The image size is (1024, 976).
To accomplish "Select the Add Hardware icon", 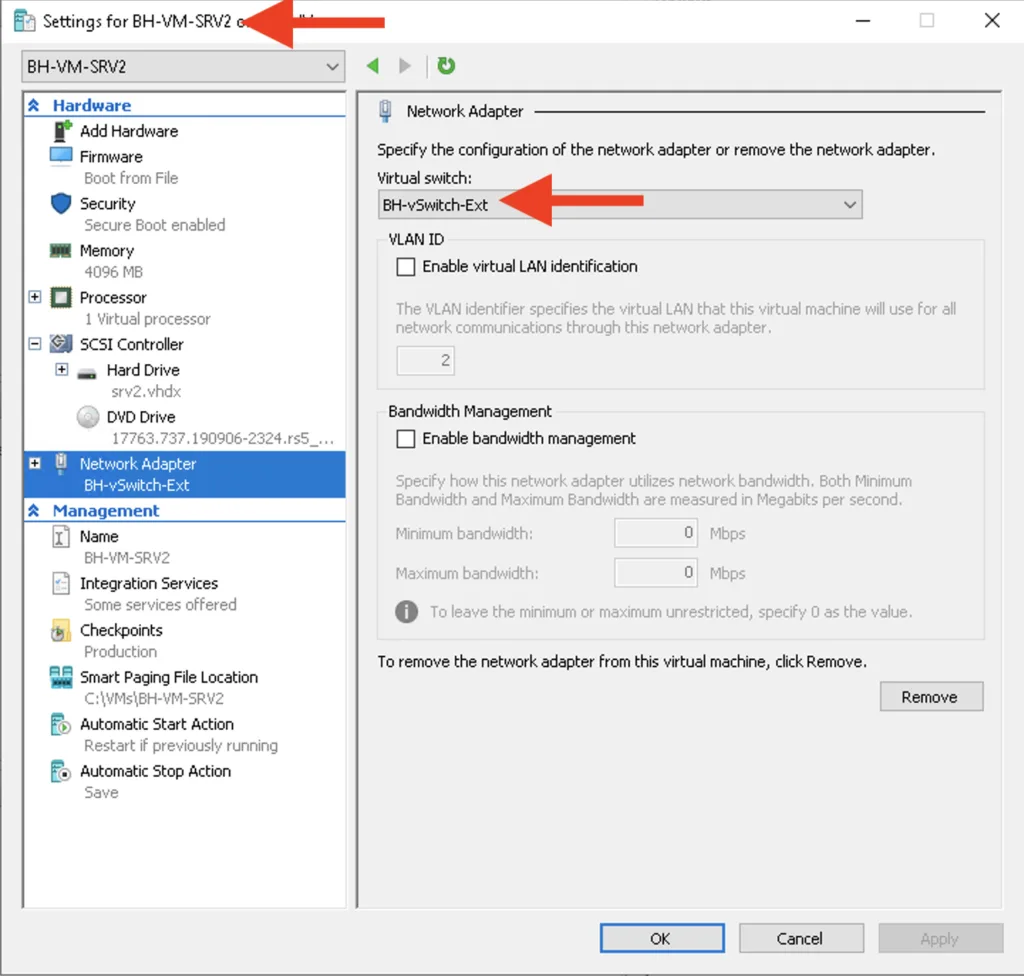I will pos(61,131).
